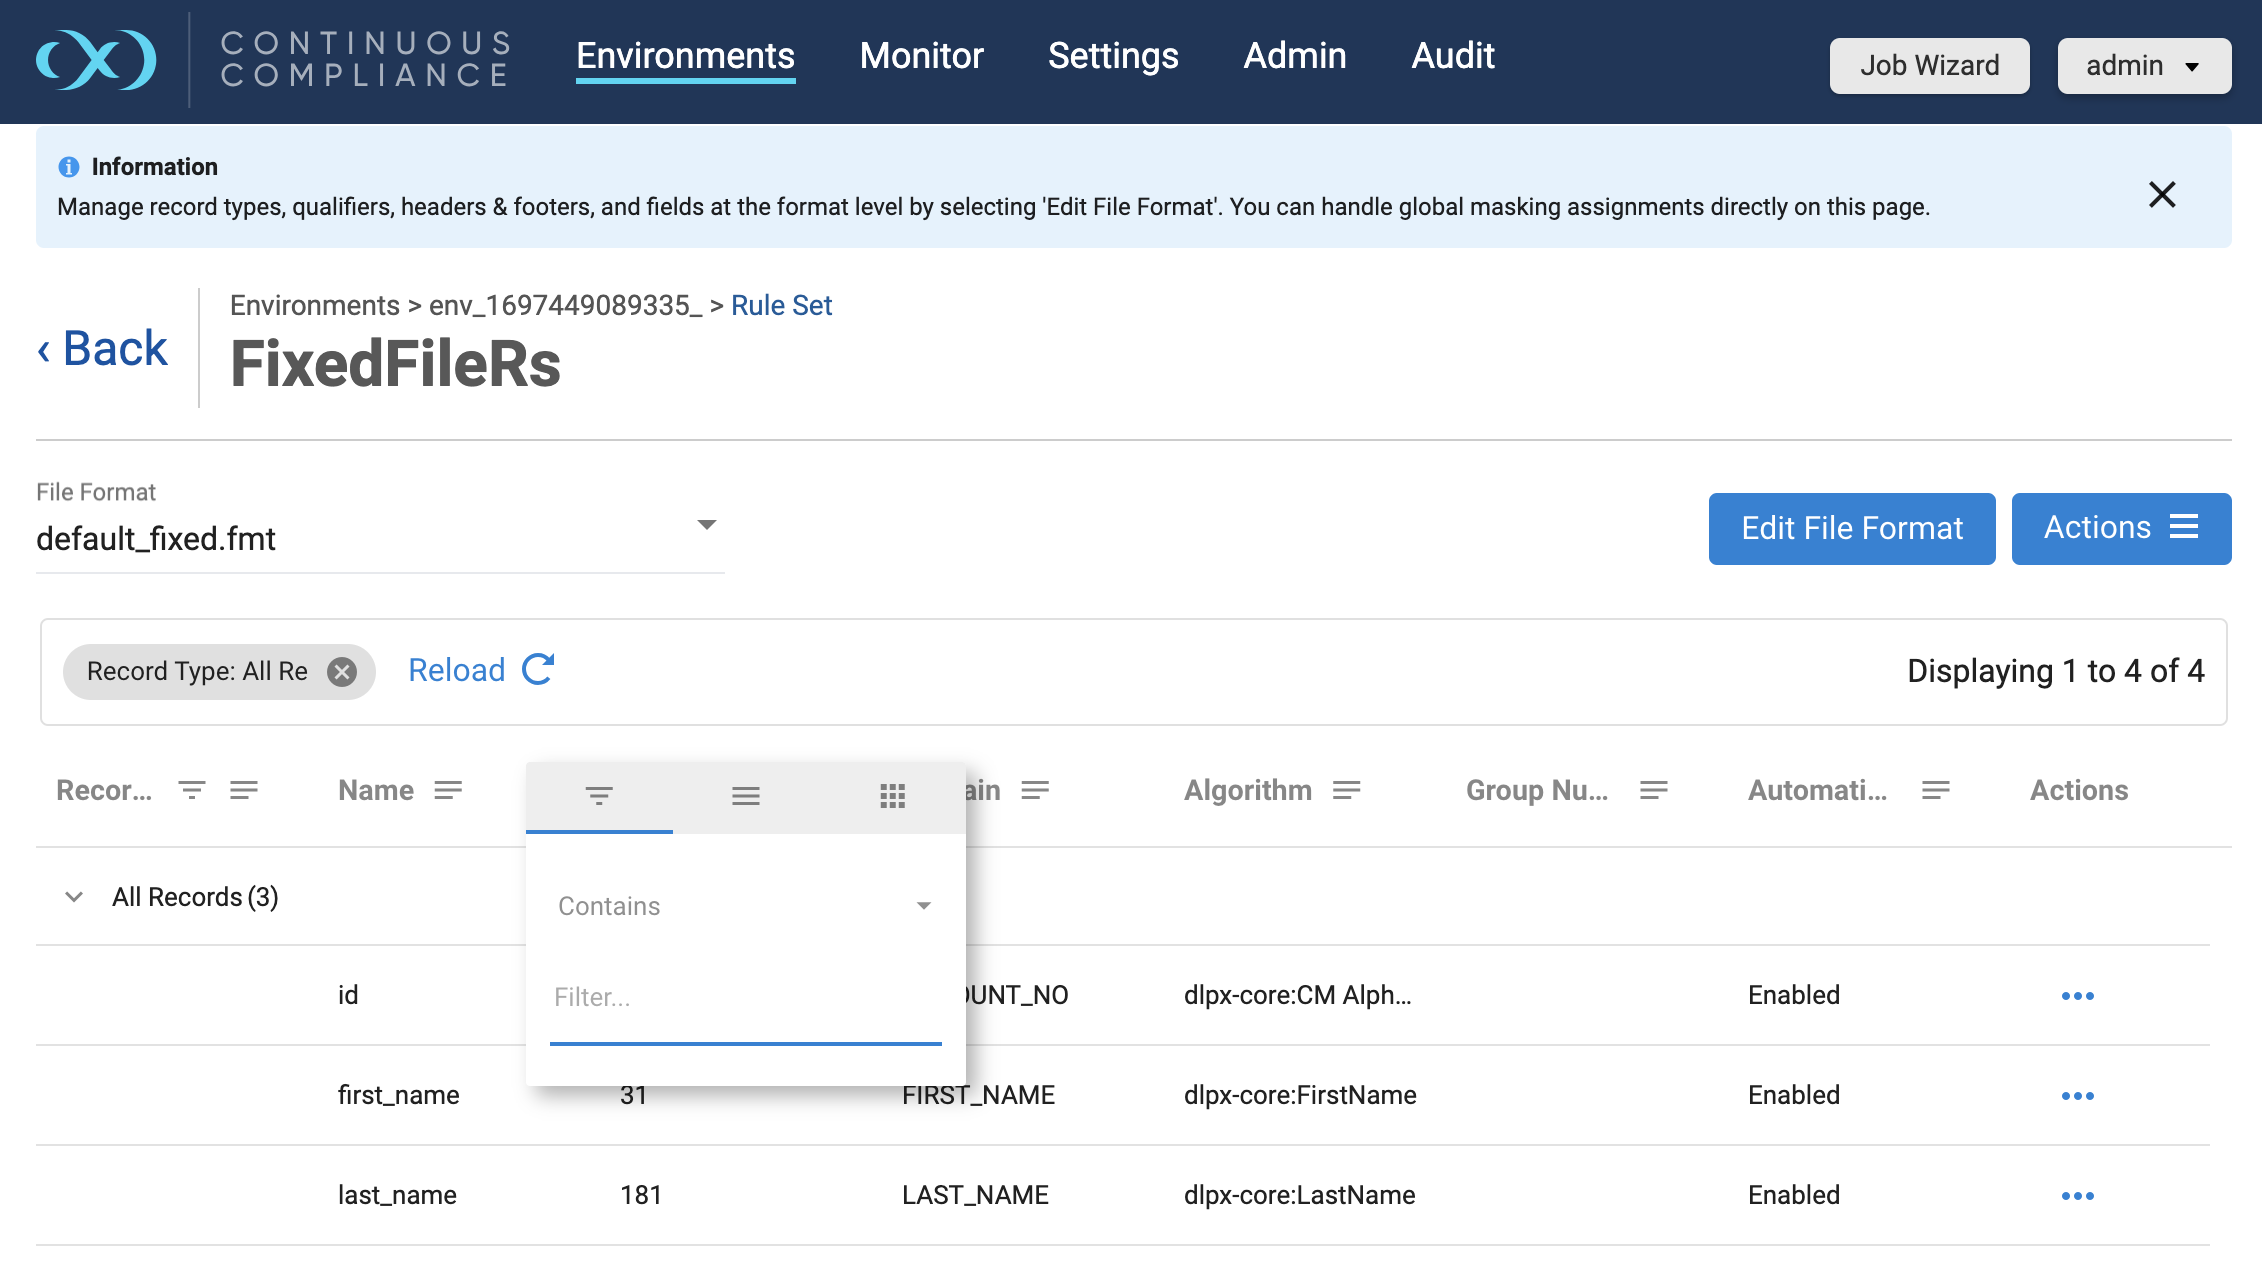Image resolution: width=2262 pixels, height=1284 pixels.
Task: Open filter icon on Record column
Action: [x=191, y=790]
